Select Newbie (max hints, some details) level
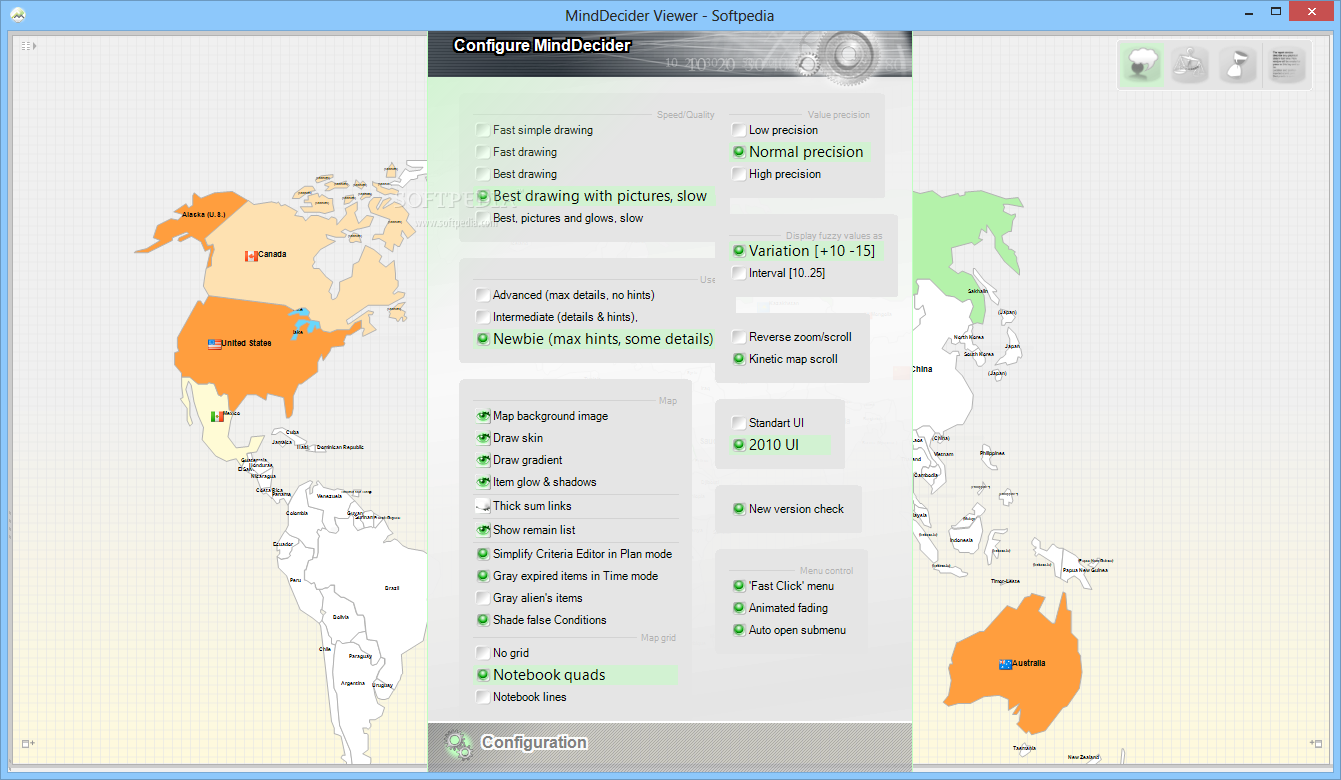This screenshot has width=1341, height=780. (594, 339)
